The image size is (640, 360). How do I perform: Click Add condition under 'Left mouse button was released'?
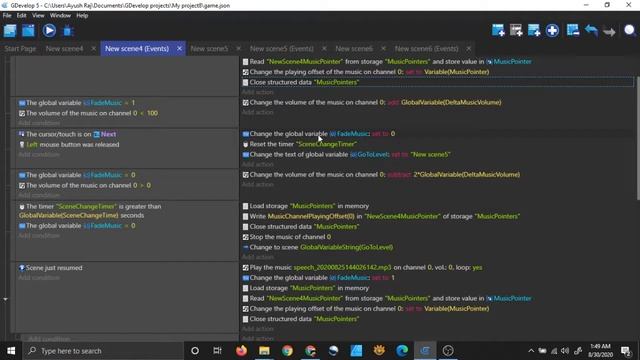click(x=39, y=154)
